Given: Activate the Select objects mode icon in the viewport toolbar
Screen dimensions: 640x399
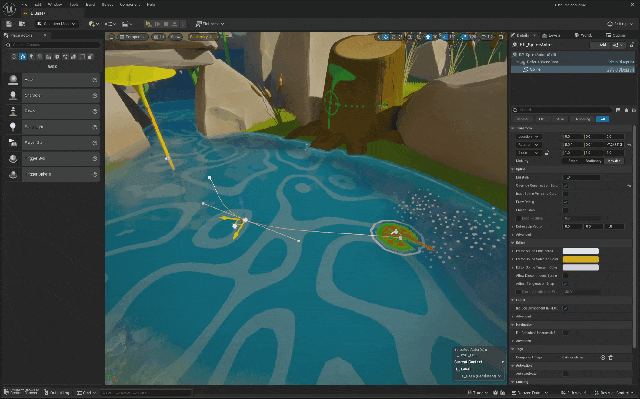Looking at the screenshot, I should (x=379, y=37).
